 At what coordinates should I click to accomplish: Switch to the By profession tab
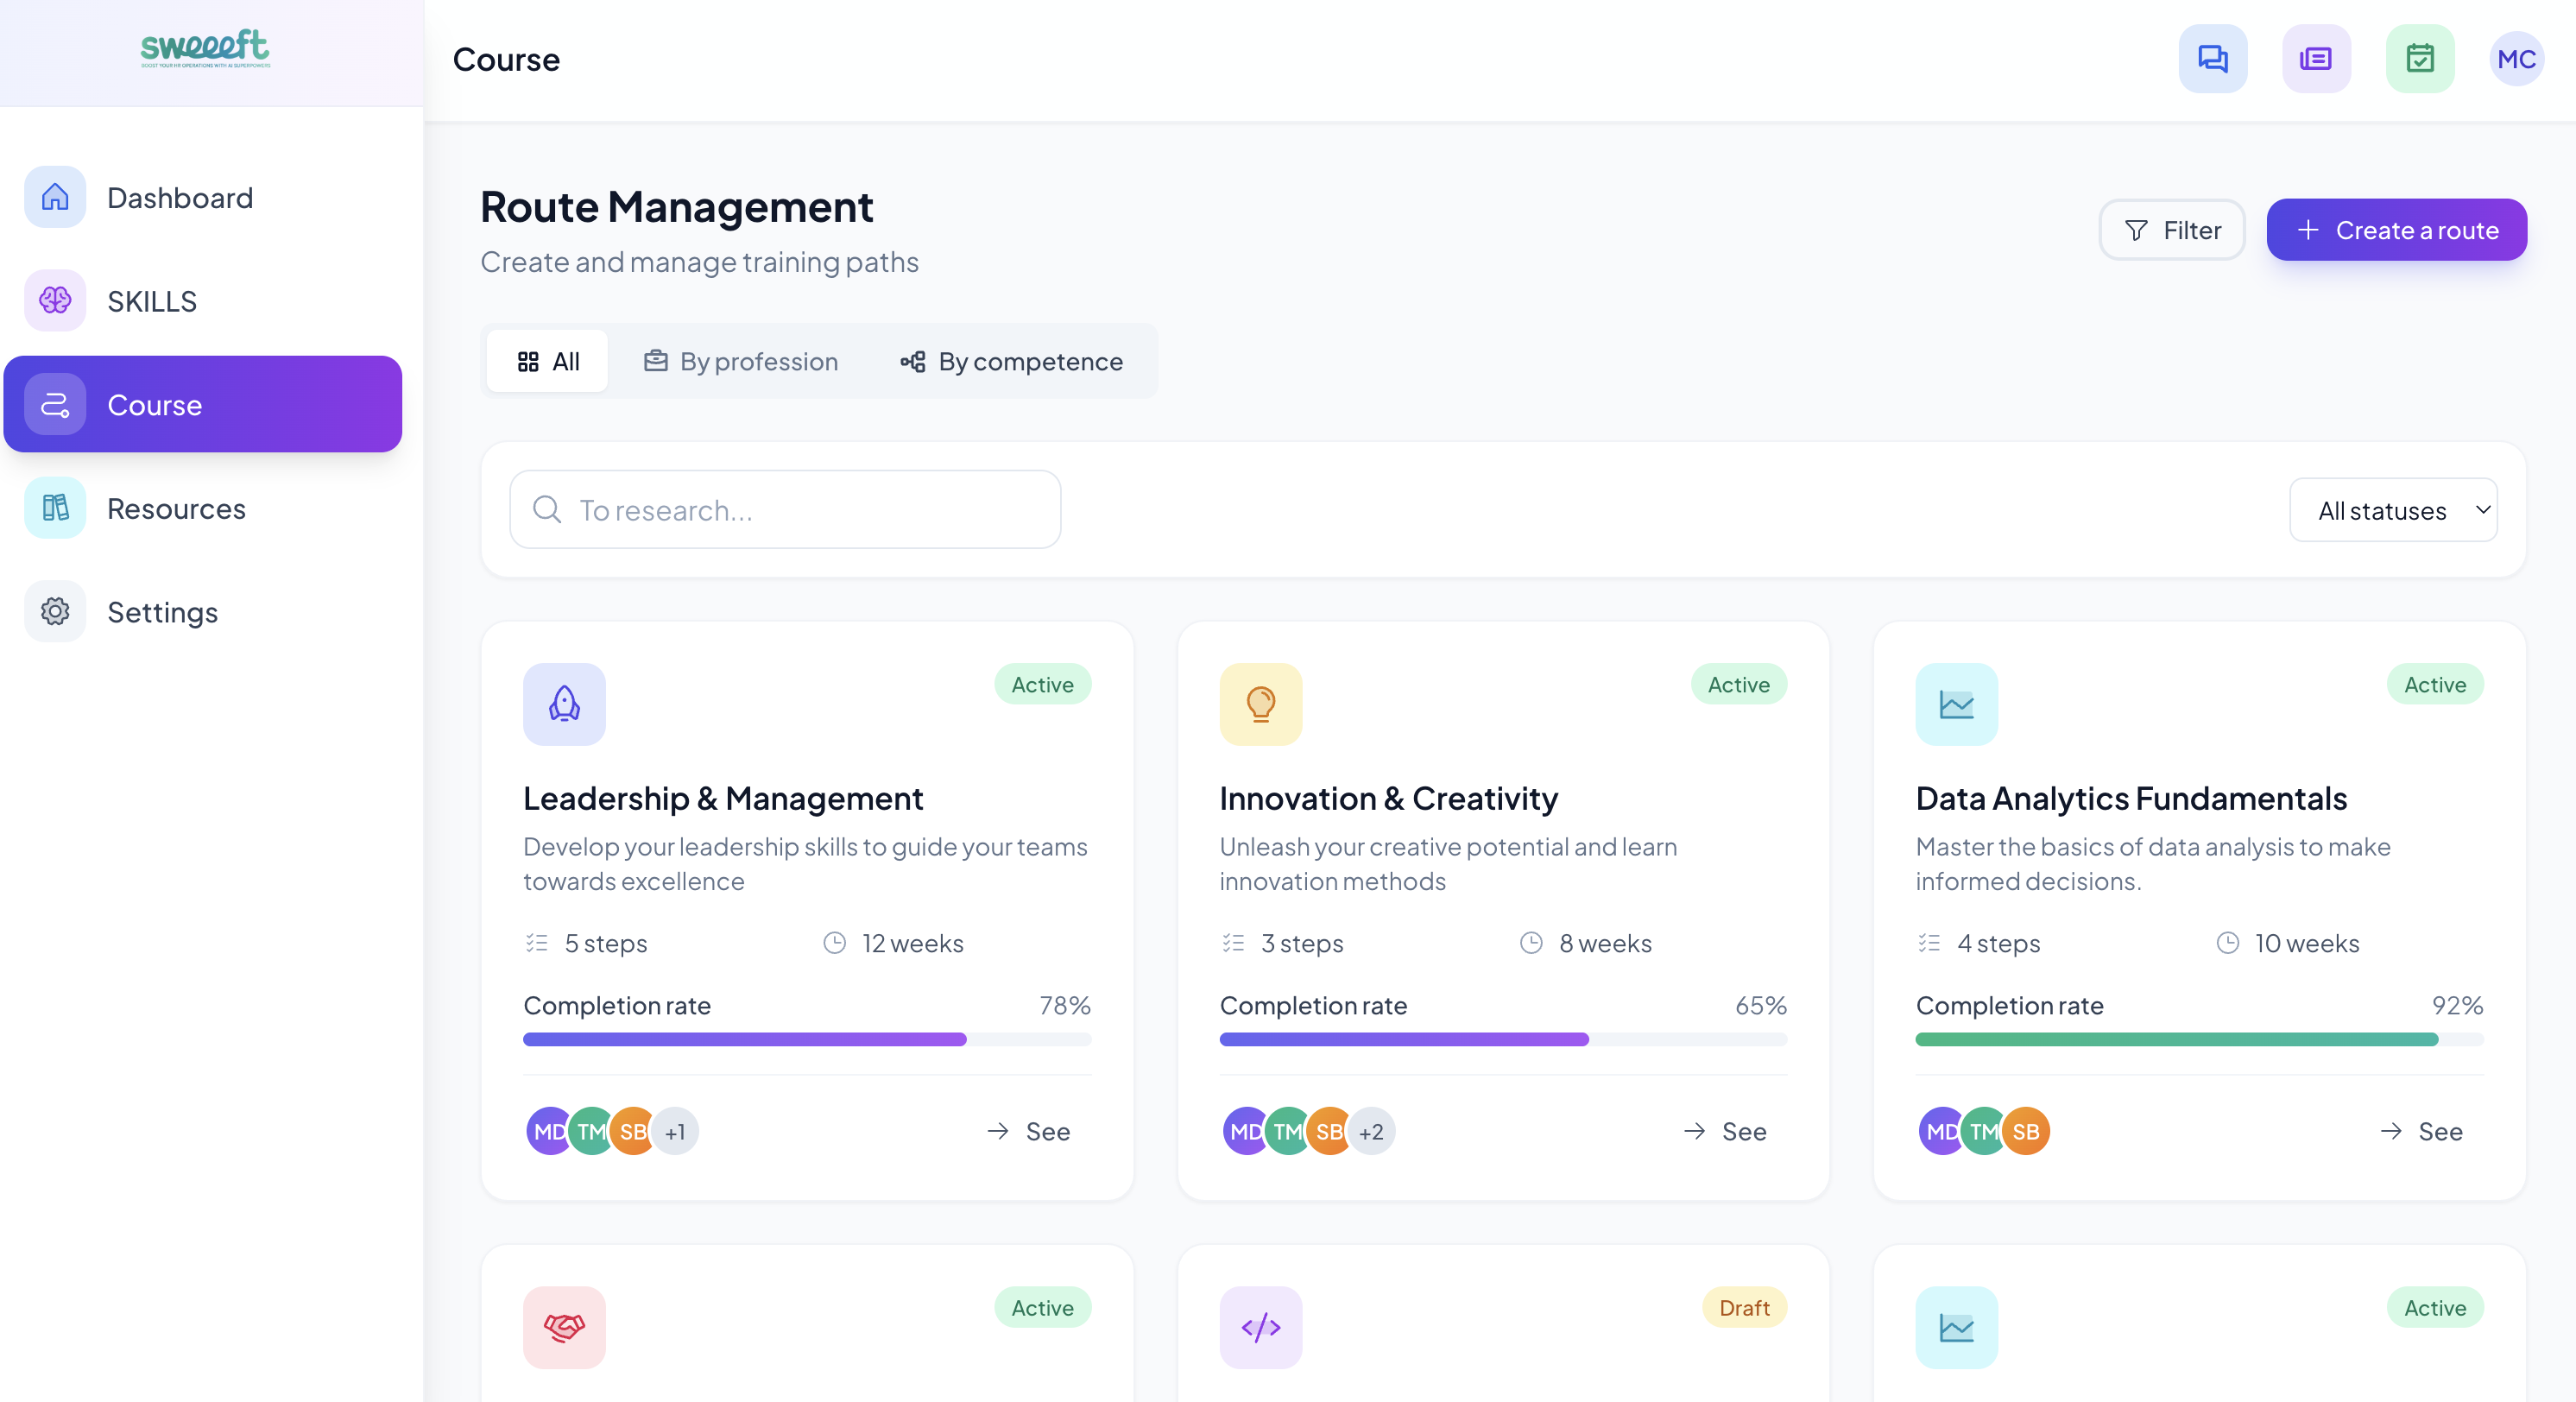click(741, 361)
